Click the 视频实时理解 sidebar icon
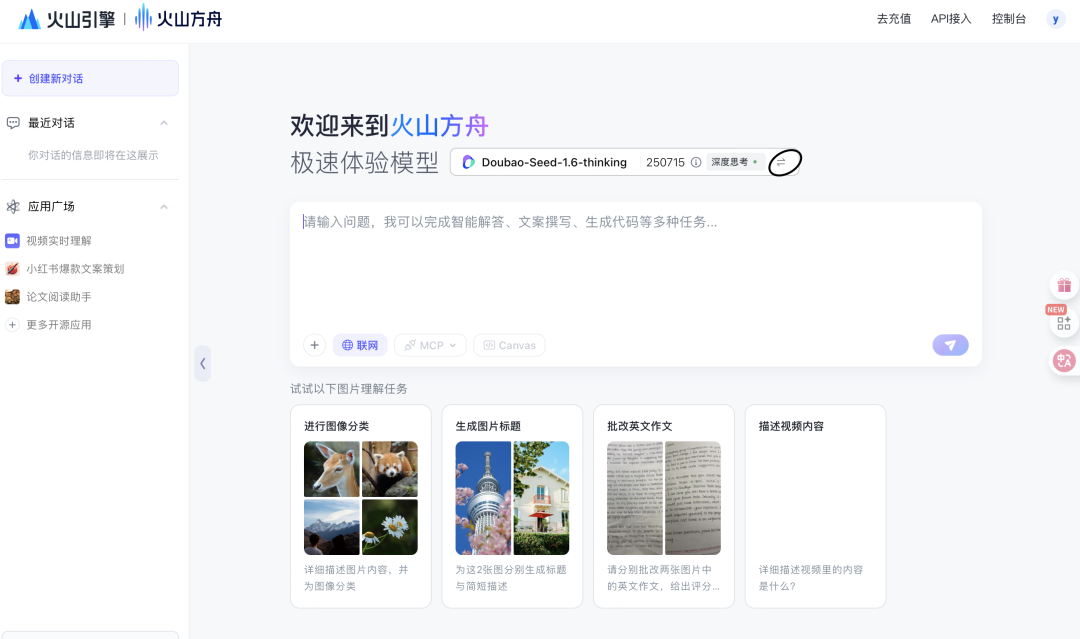 pyautogui.click(x=14, y=240)
